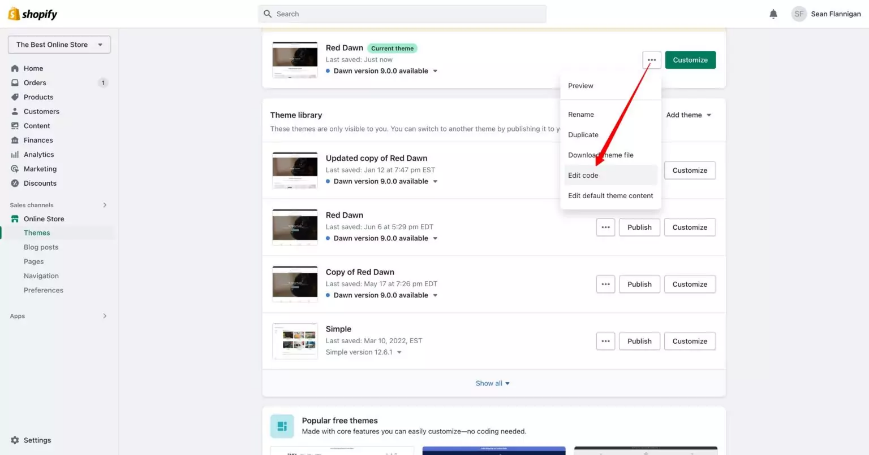Image resolution: width=869 pixels, height=455 pixels.
Task: Customize Updated copy of Red Dawn
Action: pos(689,170)
